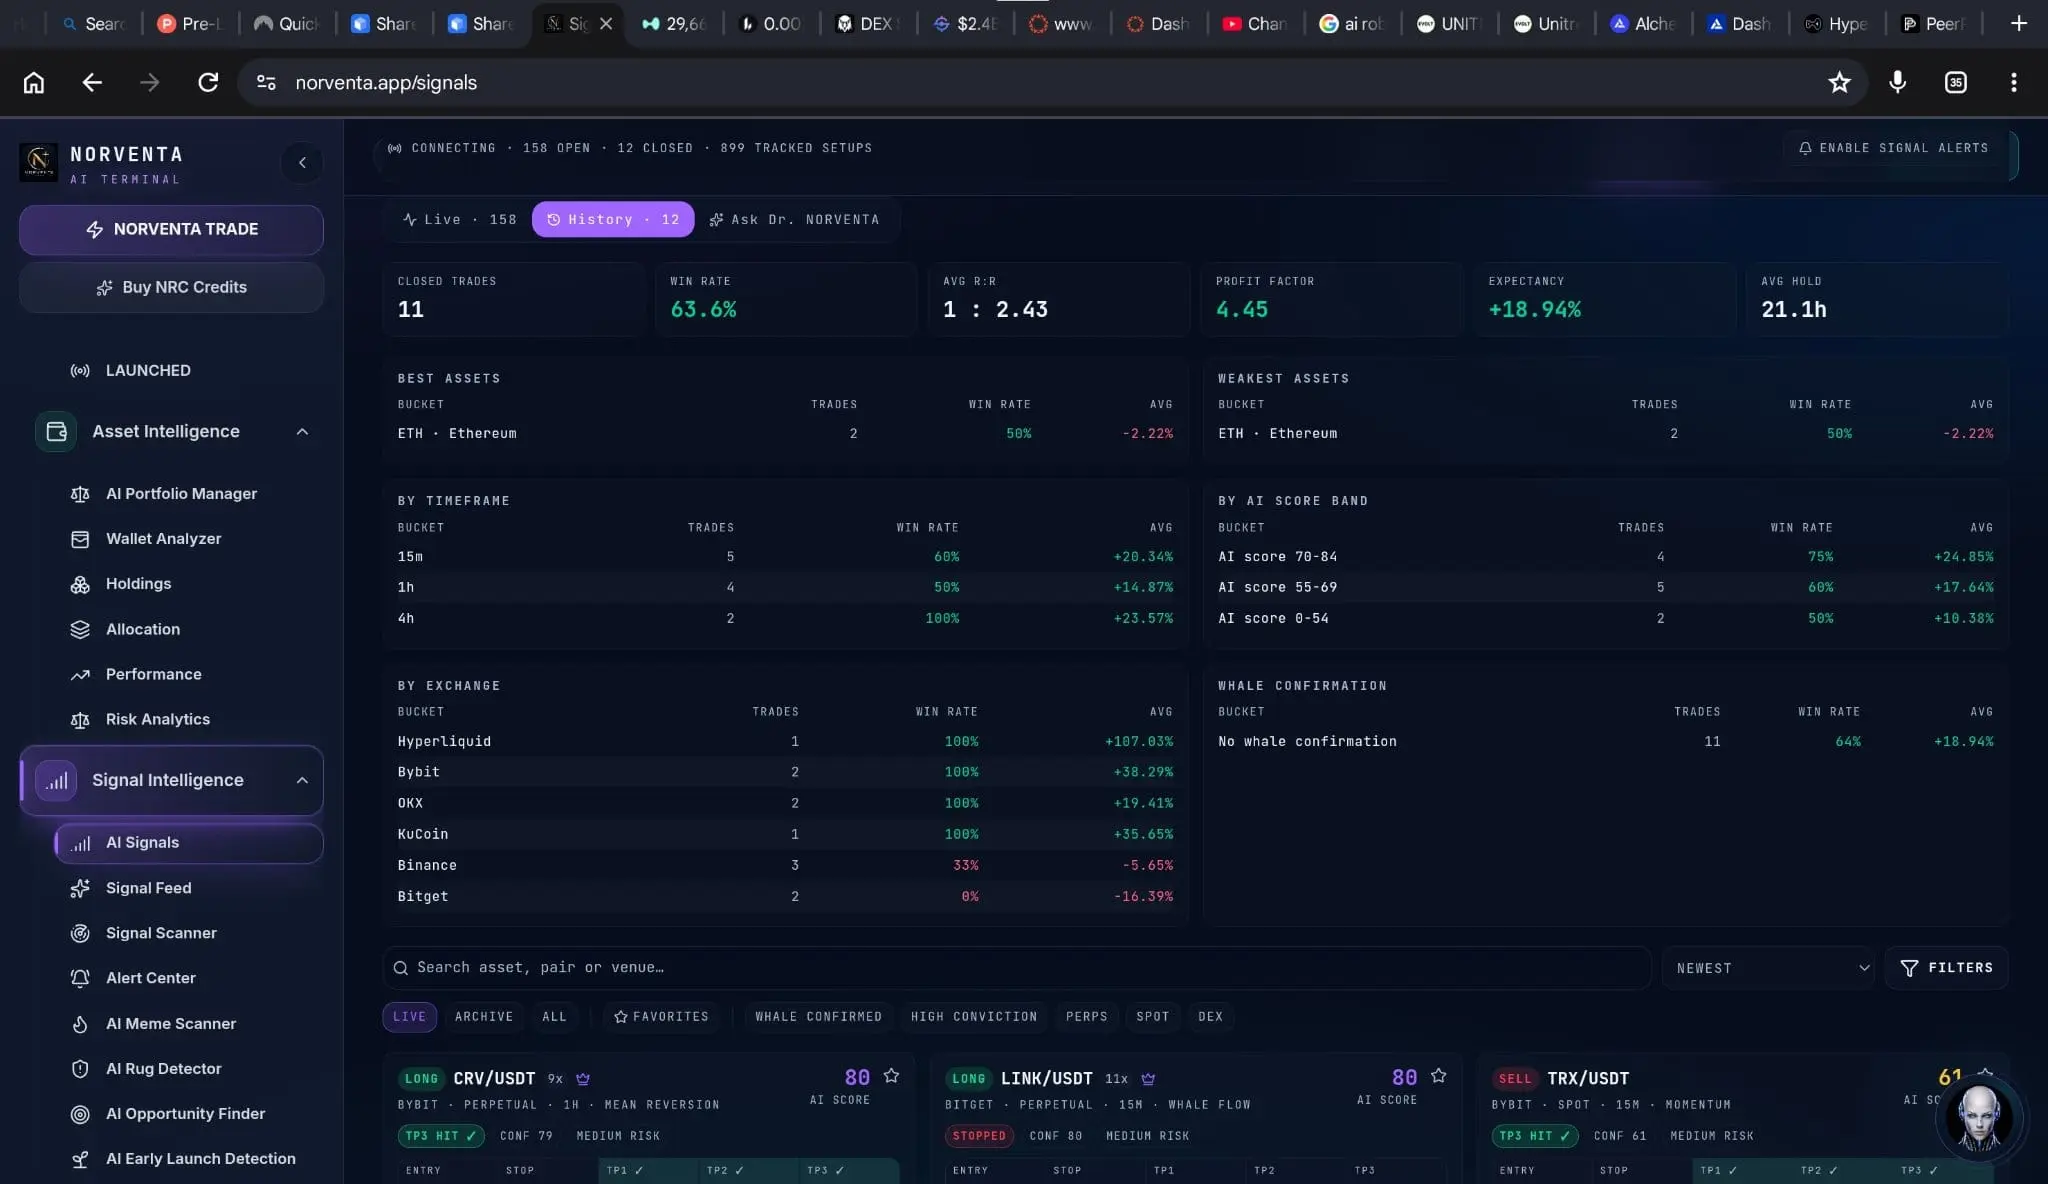Open AI Meme Scanner
The height and width of the screenshot is (1184, 2048).
point(171,1024)
